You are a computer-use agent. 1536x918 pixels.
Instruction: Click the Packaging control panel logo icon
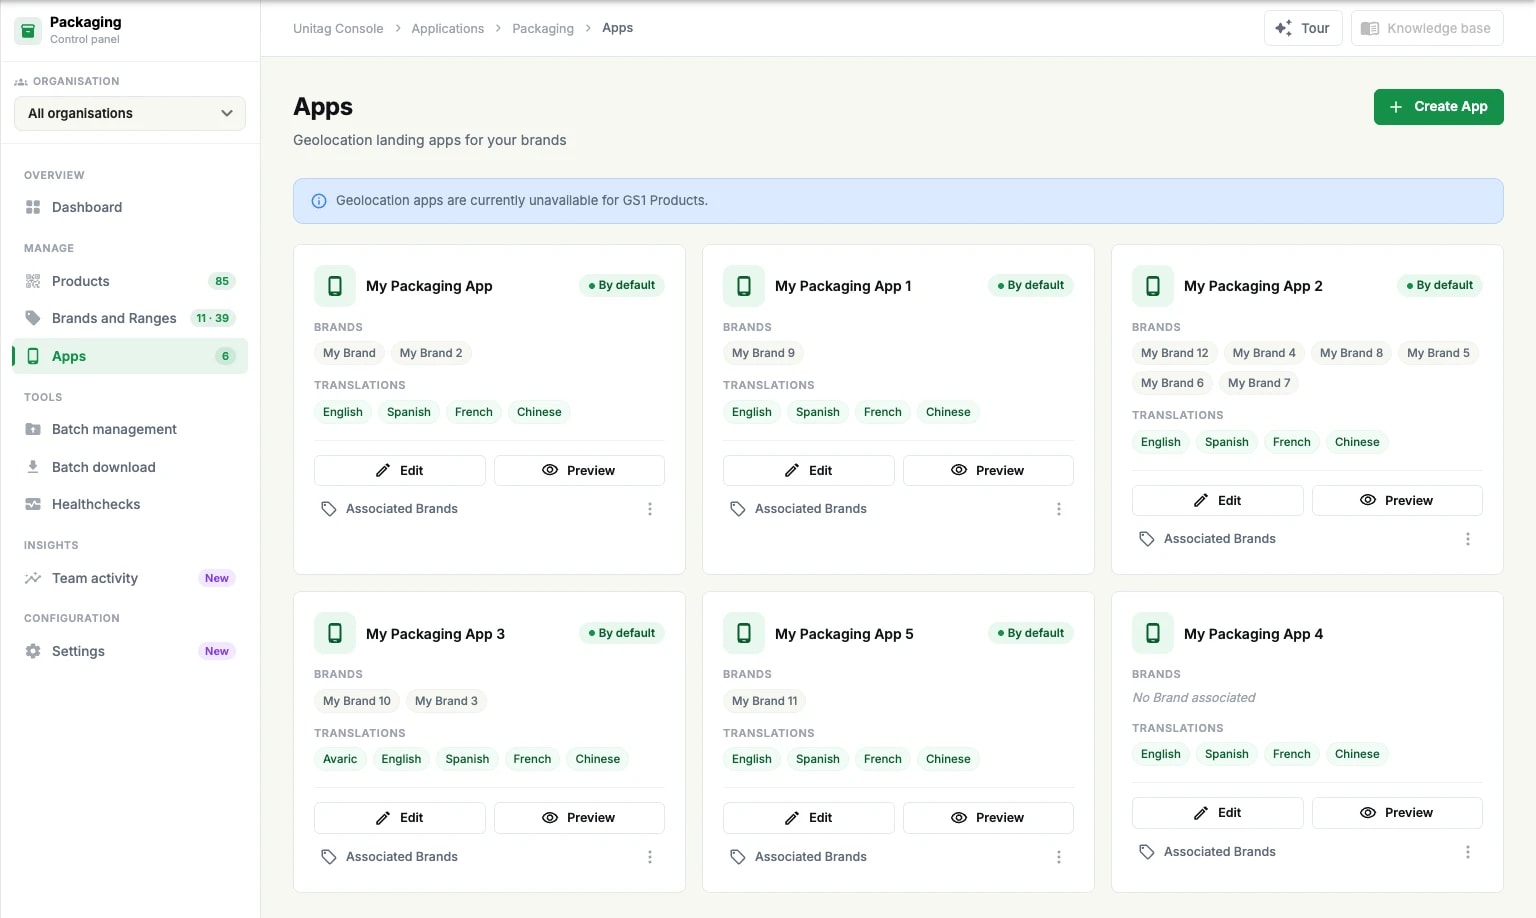point(28,30)
